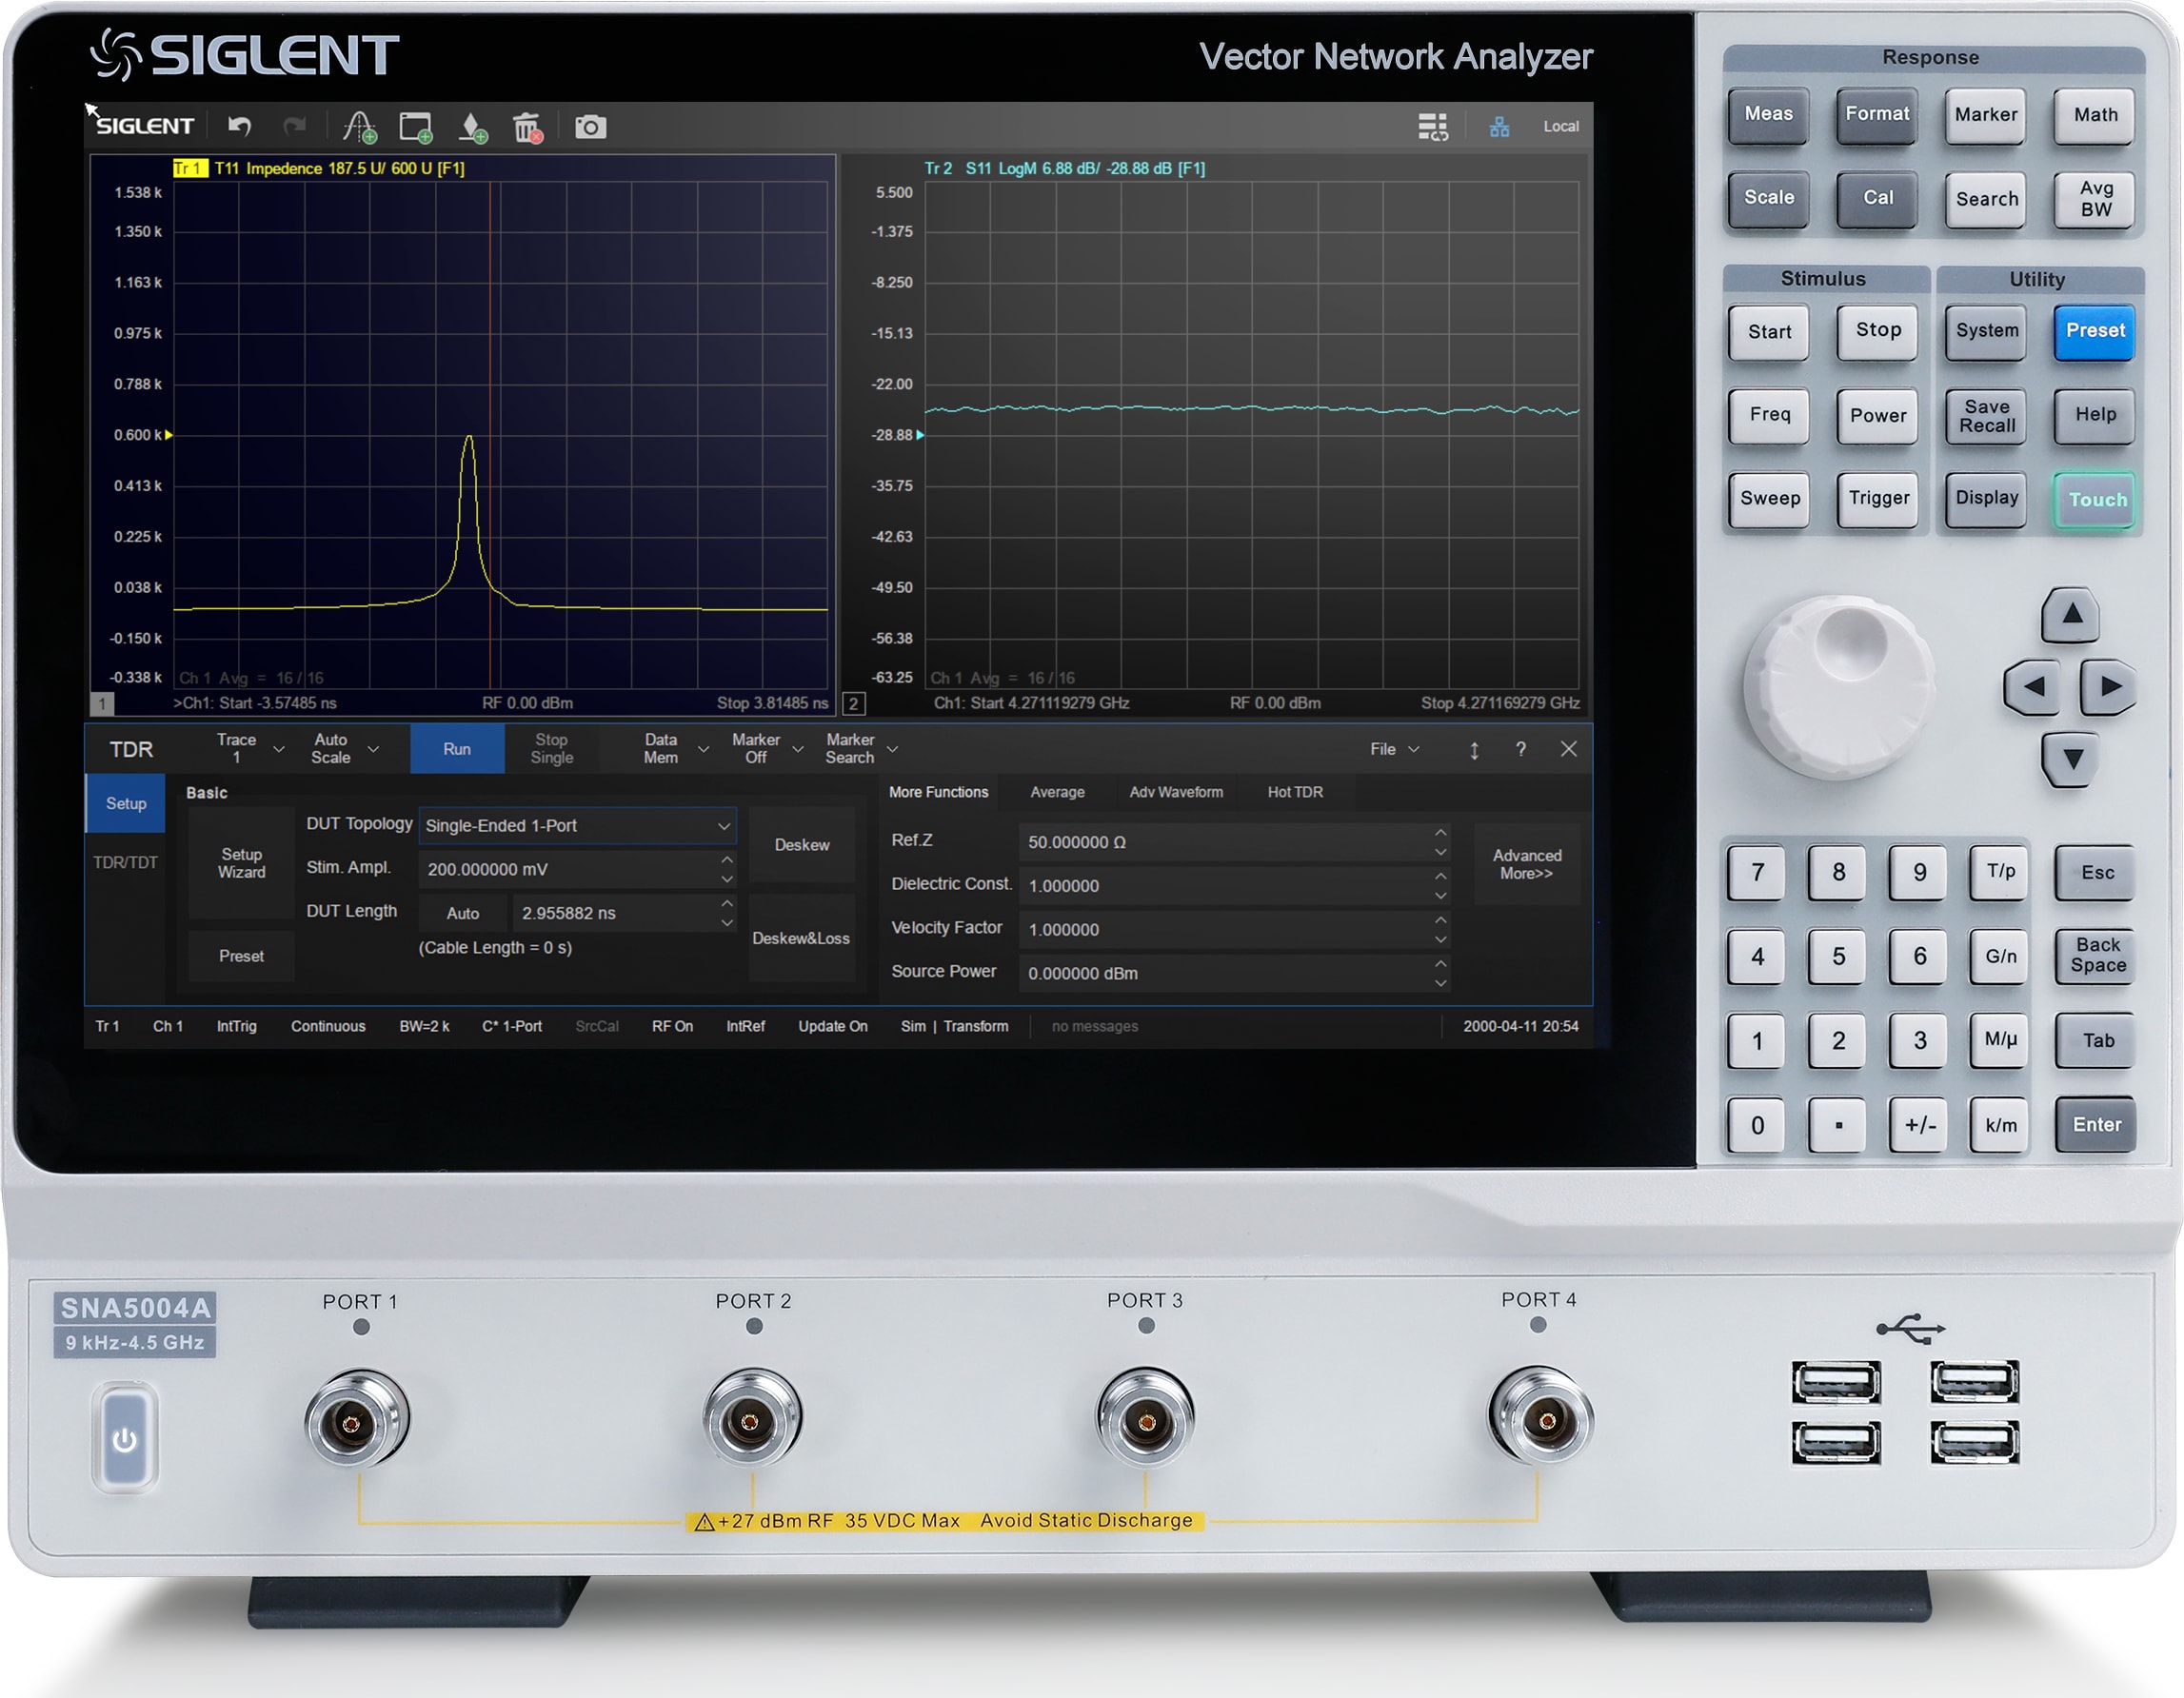Screen dimensions: 2184x1698
Task: Toggle the Touch hardware button
Action: [2097, 500]
